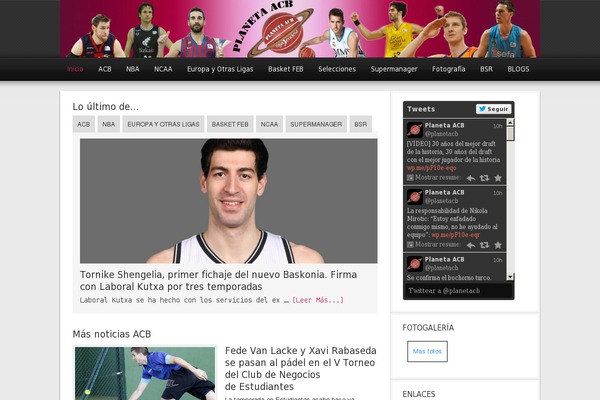The height and width of the screenshot is (400, 600).
Task: Select the BSR tab under Lo último de
Action: [360, 124]
